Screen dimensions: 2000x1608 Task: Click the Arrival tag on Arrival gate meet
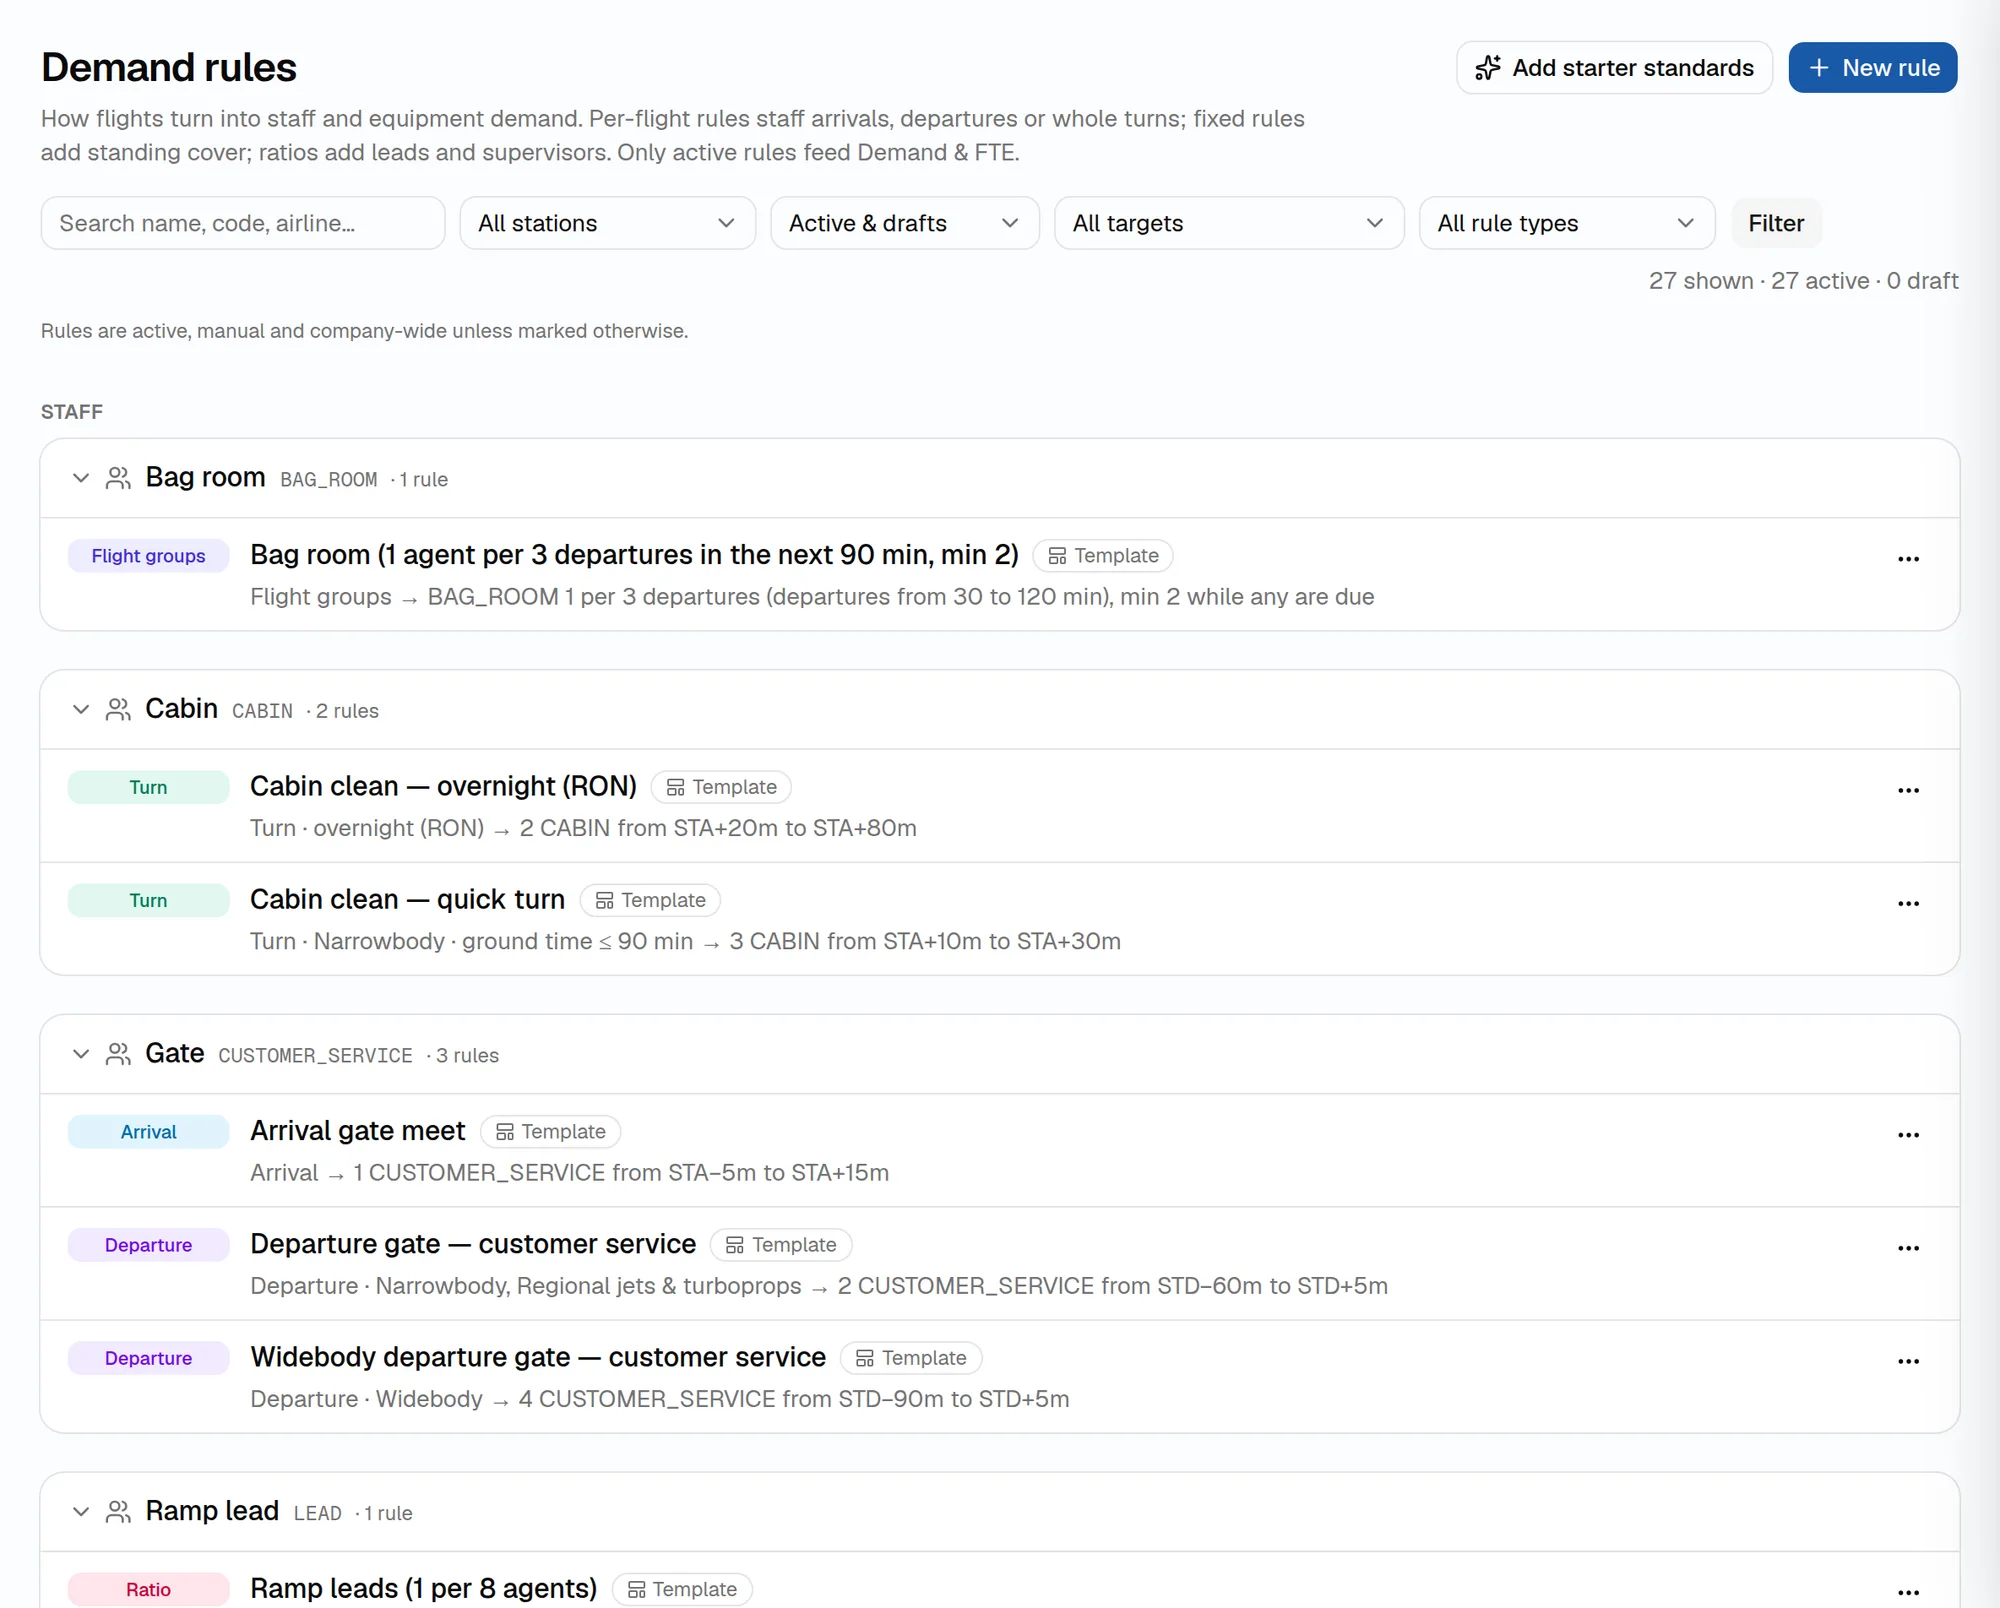click(148, 1132)
